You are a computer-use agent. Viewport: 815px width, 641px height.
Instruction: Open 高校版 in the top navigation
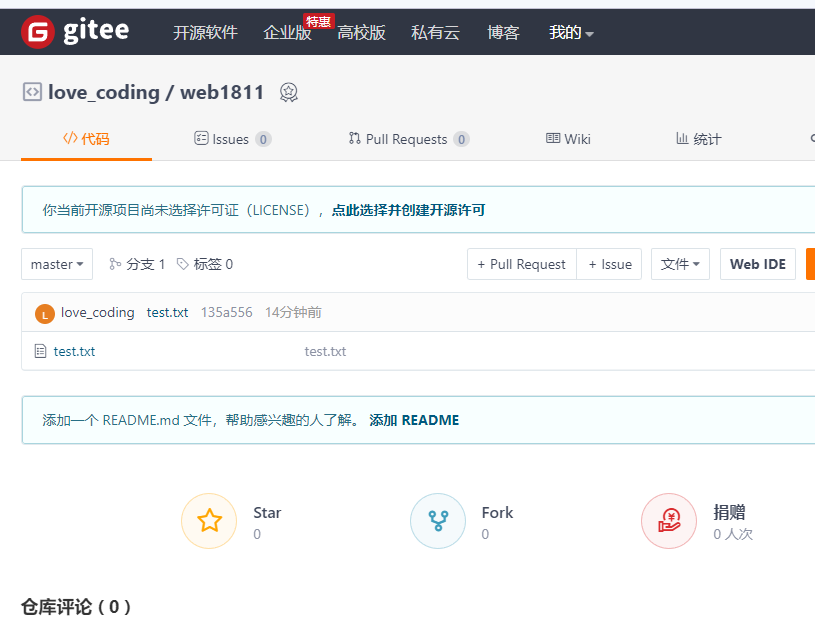tap(361, 33)
